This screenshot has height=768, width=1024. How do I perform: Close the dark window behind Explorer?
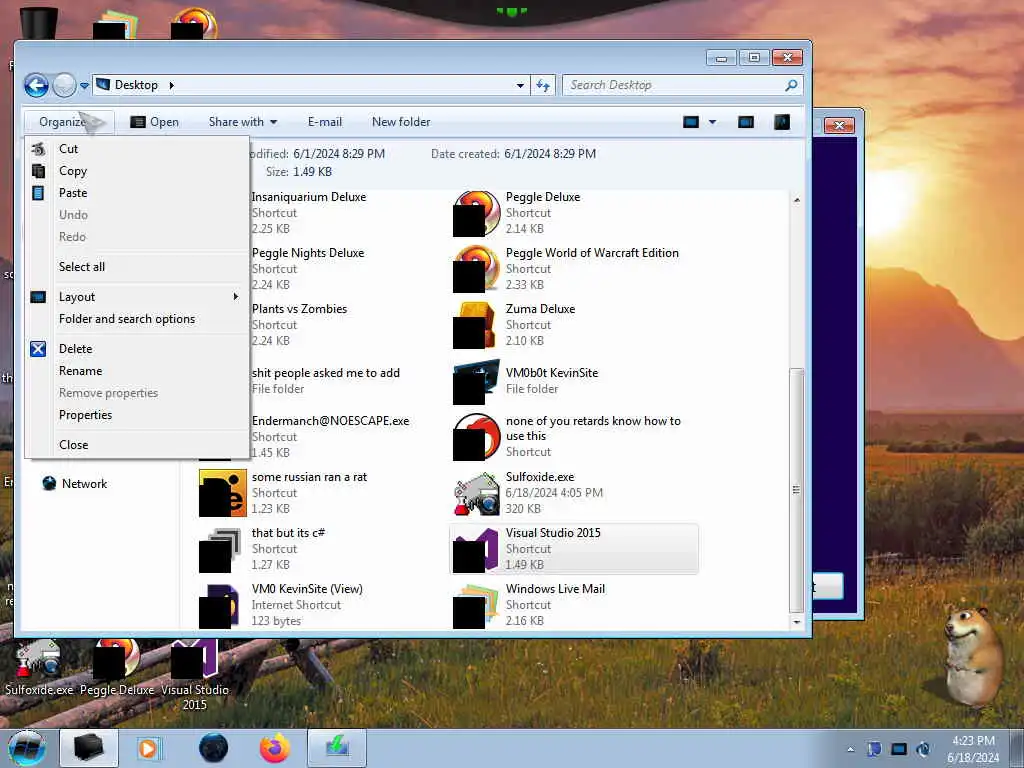coord(839,125)
